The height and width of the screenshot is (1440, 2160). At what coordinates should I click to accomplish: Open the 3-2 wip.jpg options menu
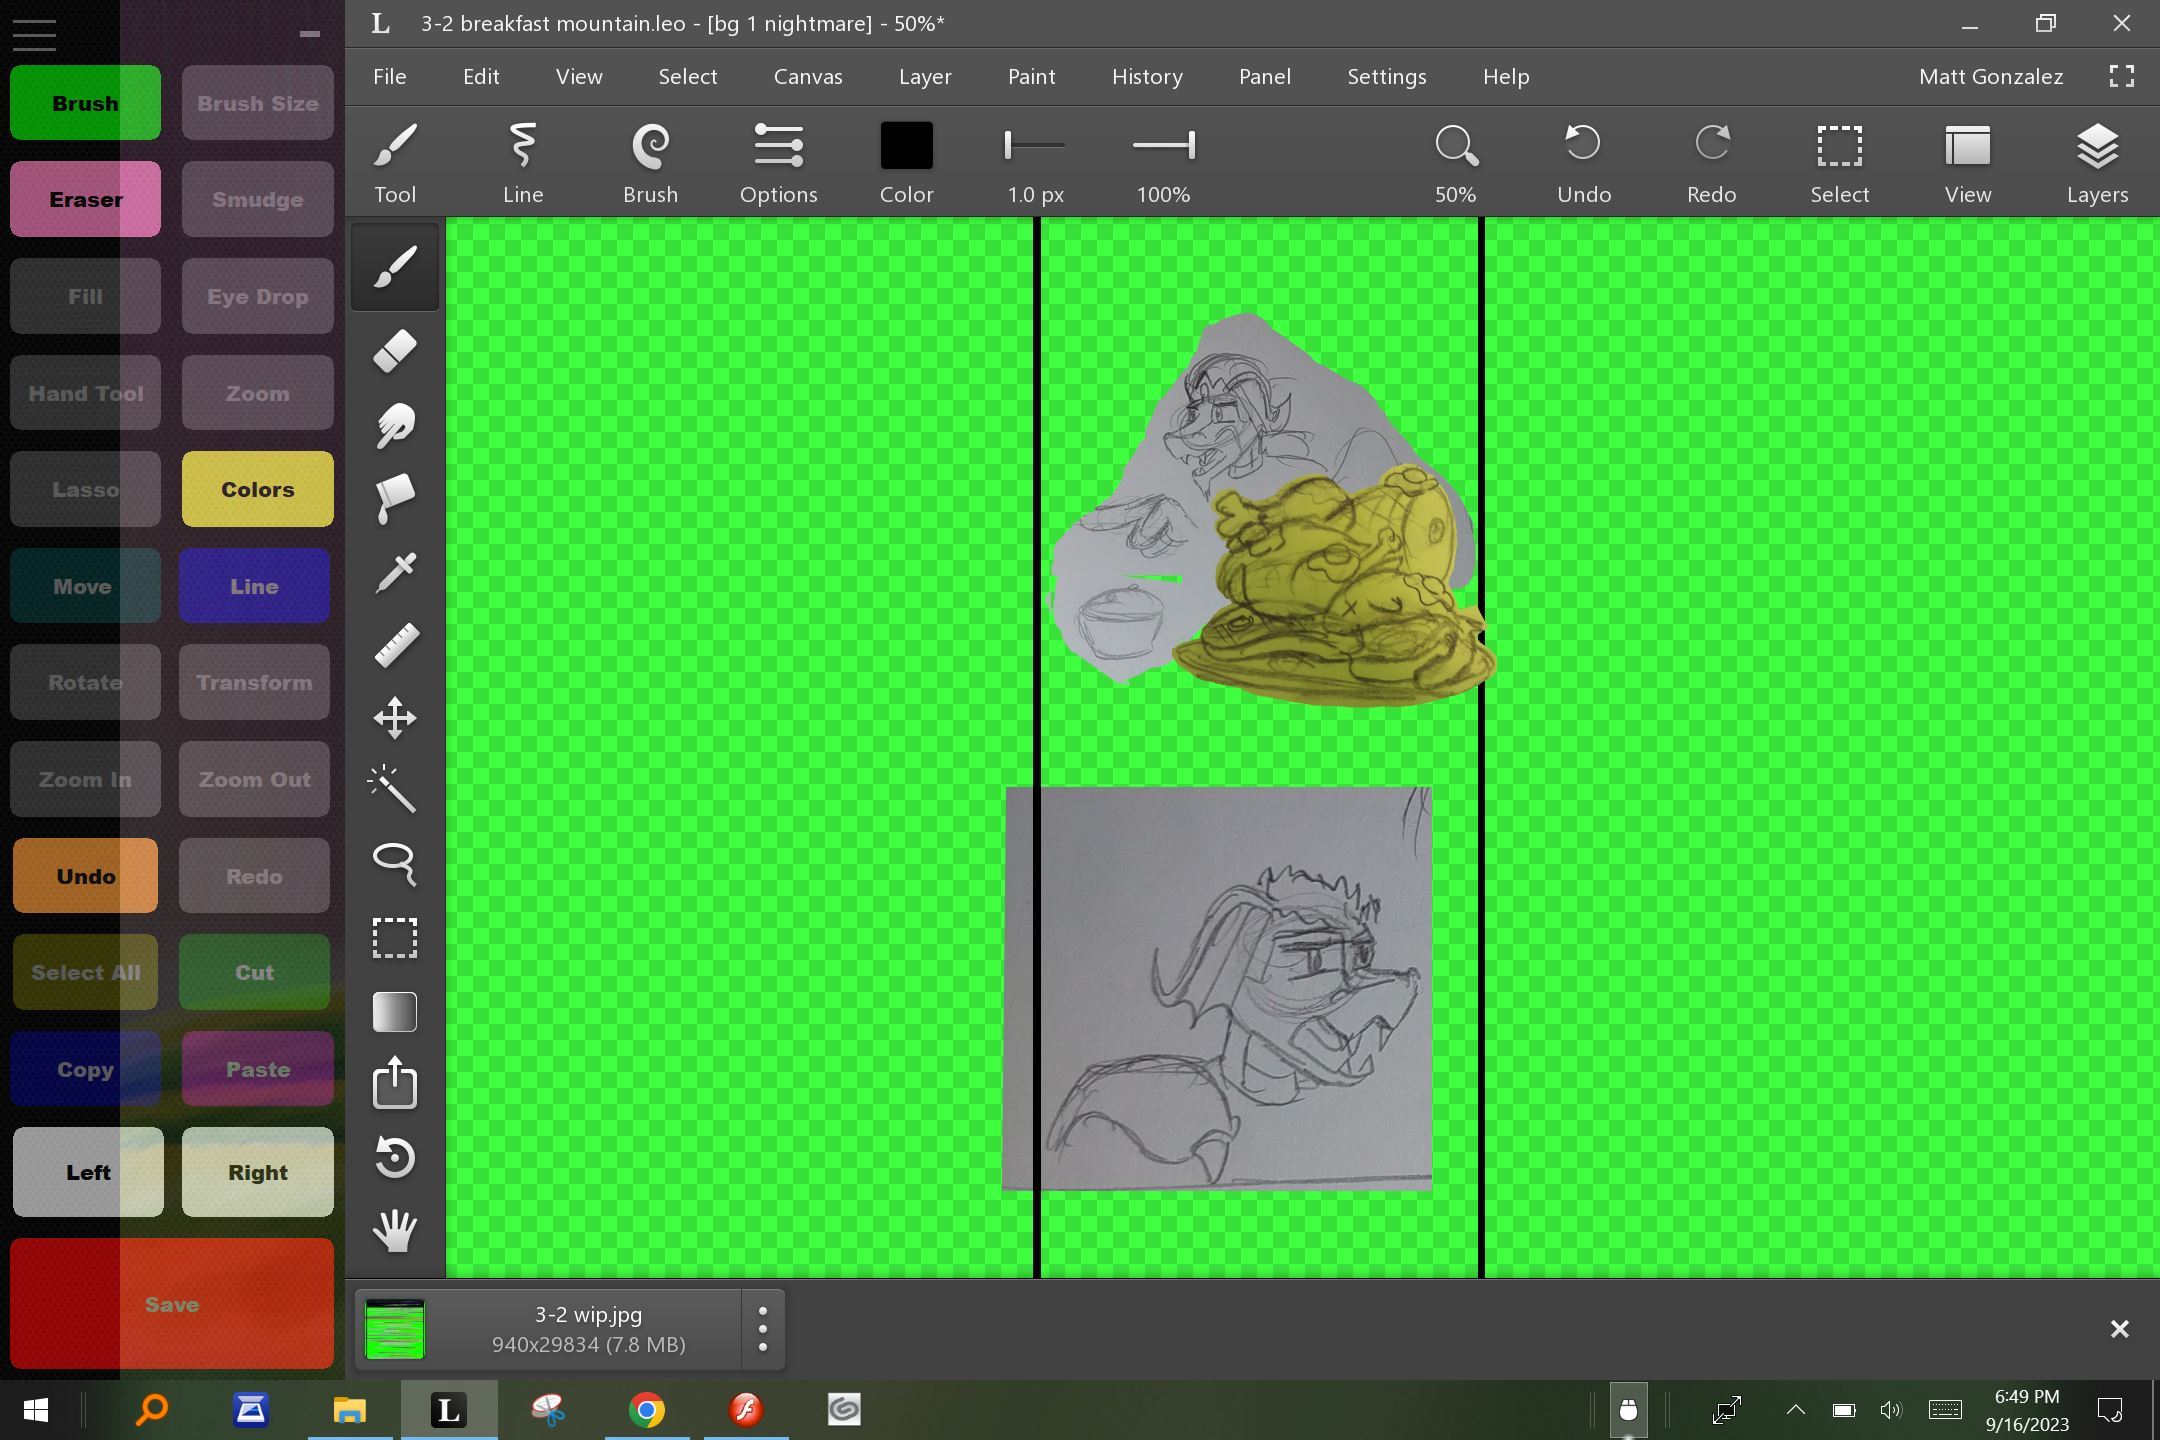click(762, 1329)
